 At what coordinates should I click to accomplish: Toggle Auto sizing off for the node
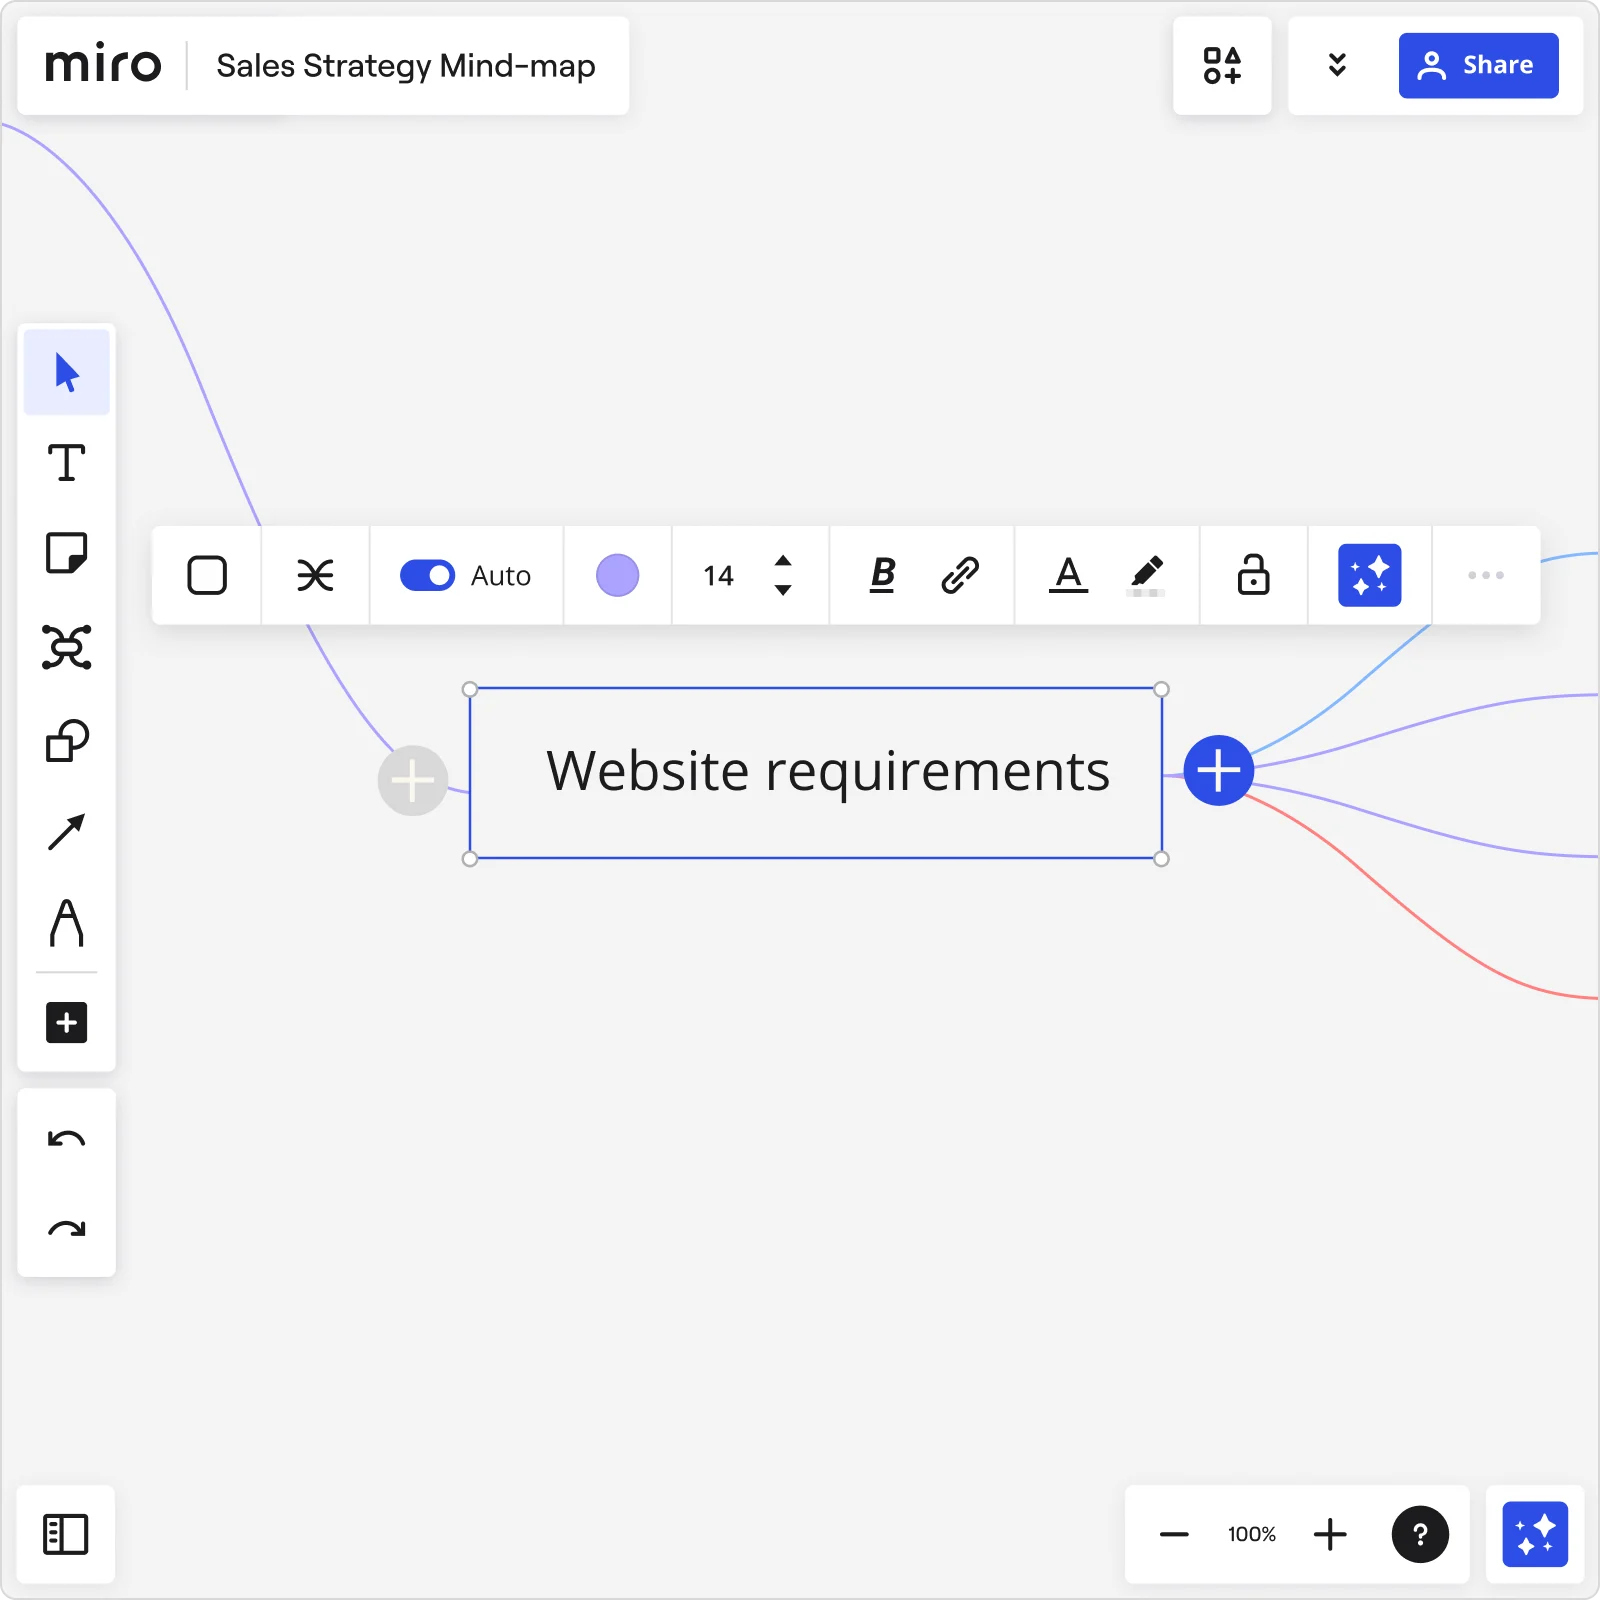pyautogui.click(x=427, y=575)
